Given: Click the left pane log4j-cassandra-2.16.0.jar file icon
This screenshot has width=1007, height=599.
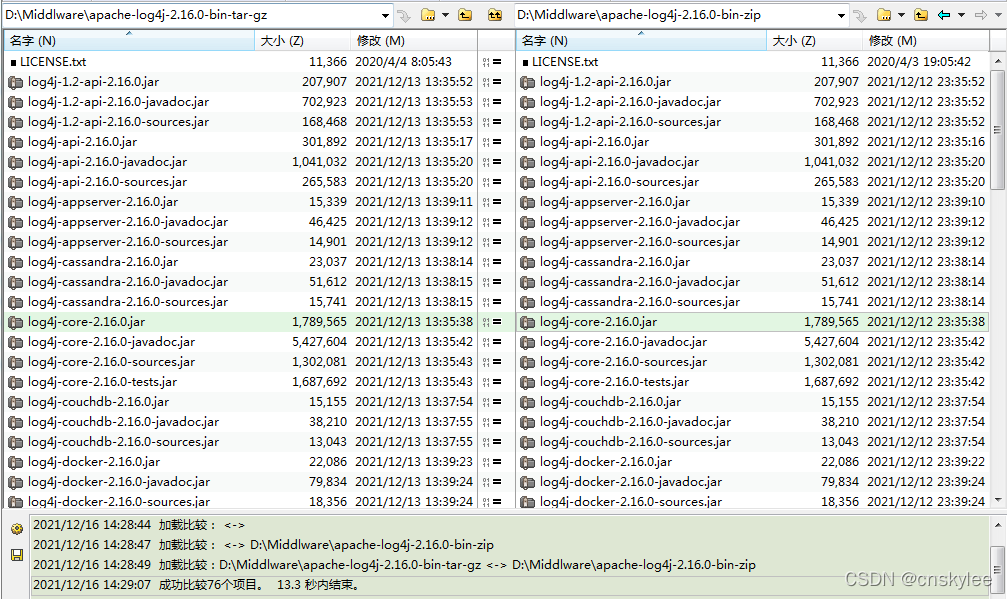Looking at the screenshot, I should click(15, 263).
